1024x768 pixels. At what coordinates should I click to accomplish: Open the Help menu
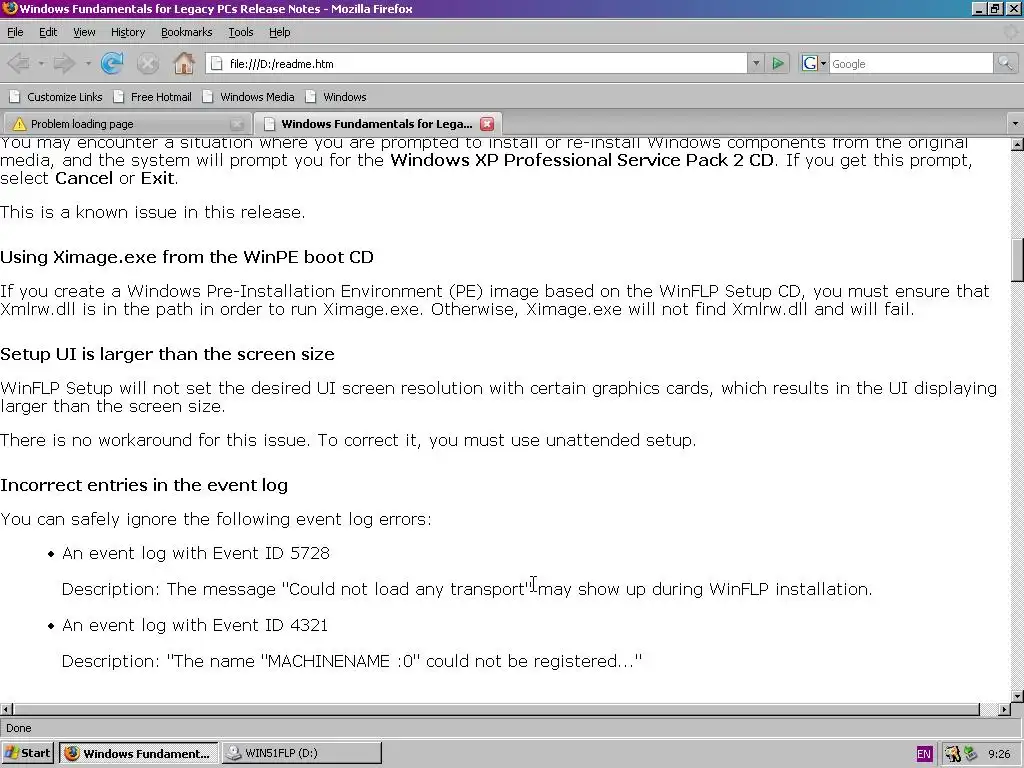pos(280,32)
